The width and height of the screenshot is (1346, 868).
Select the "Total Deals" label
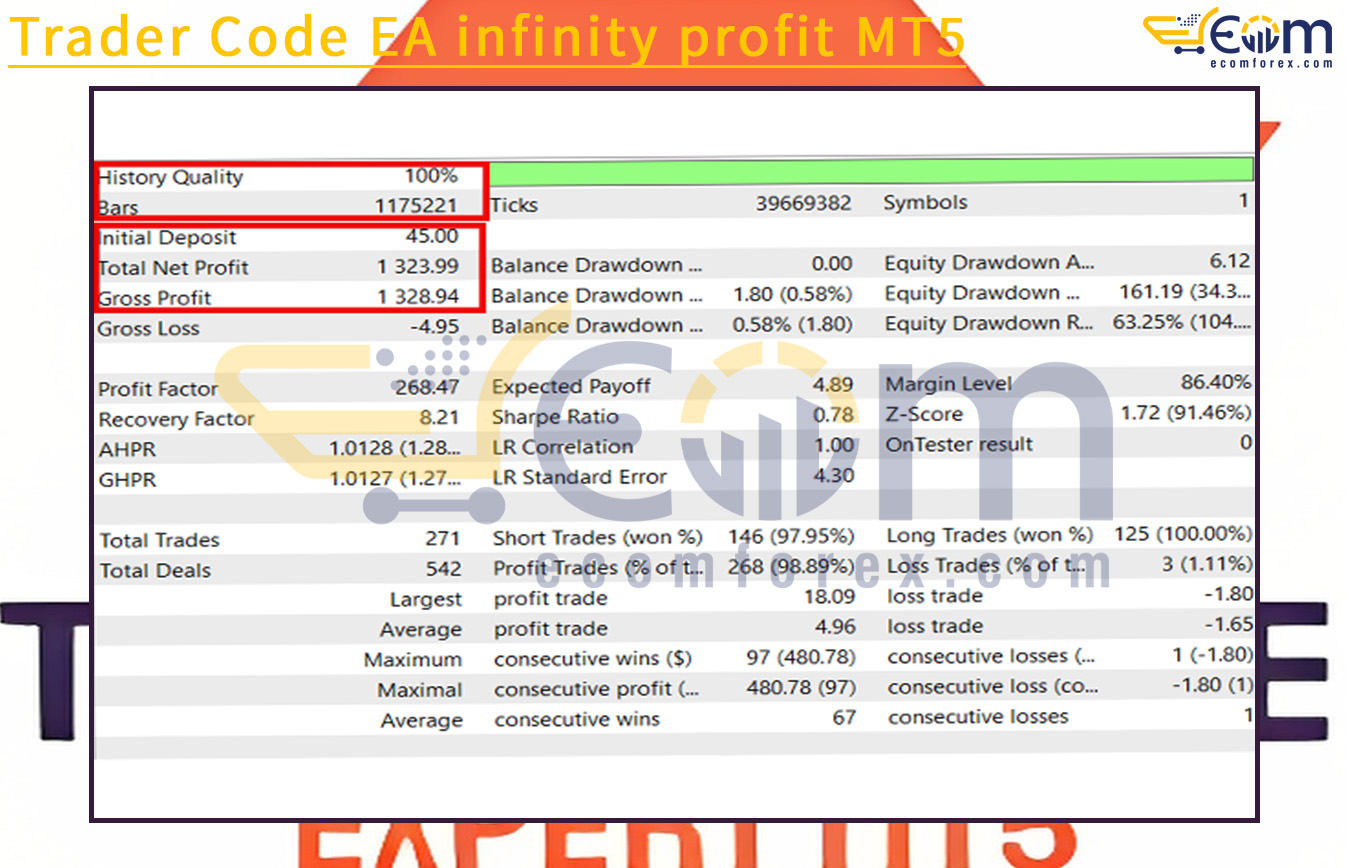(156, 571)
